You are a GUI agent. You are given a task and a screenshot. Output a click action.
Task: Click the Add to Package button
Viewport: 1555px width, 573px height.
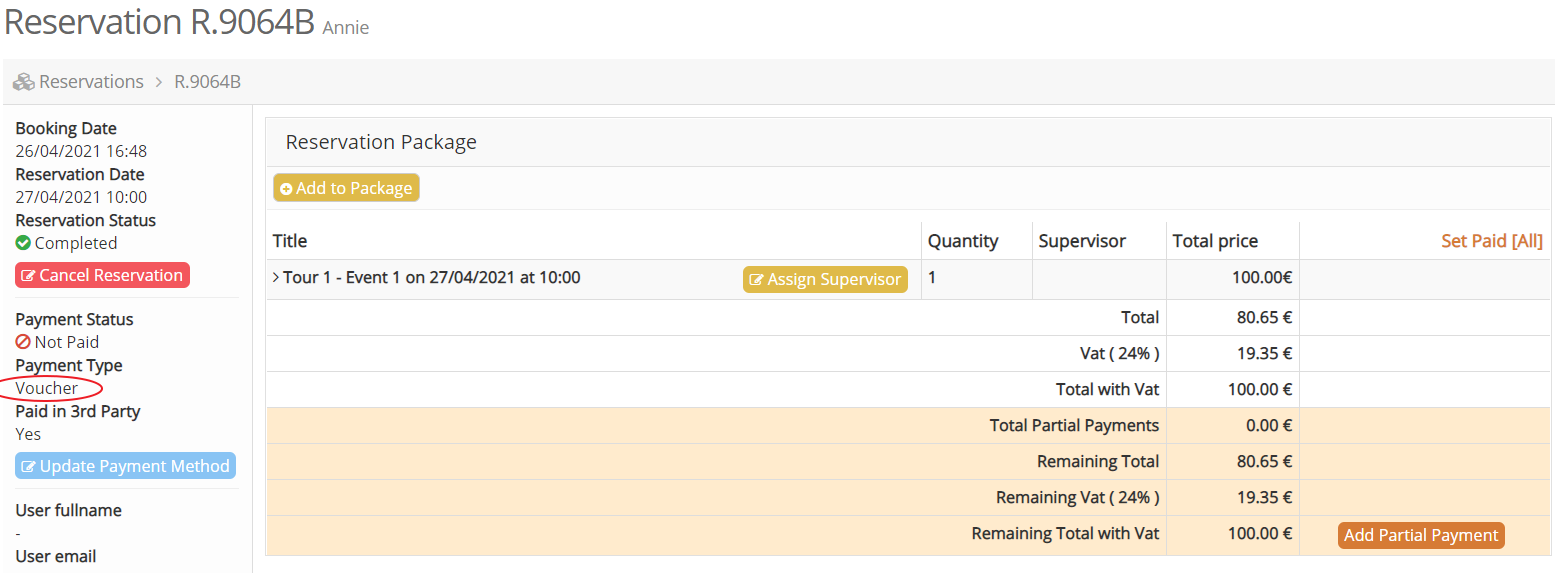(346, 188)
